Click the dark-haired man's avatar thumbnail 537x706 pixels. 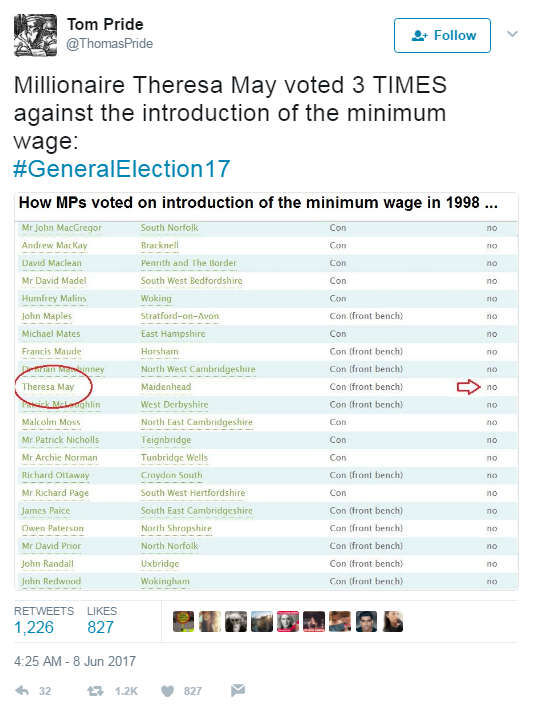[366, 622]
